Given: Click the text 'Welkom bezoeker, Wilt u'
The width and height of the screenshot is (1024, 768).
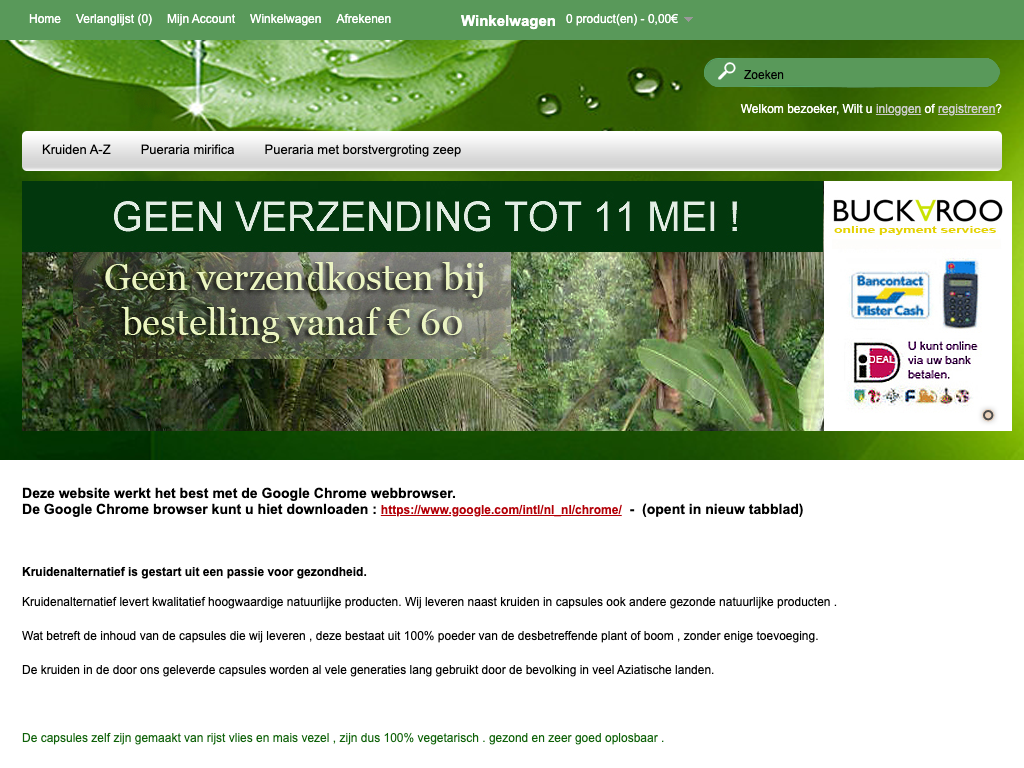Looking at the screenshot, I should click(806, 109).
